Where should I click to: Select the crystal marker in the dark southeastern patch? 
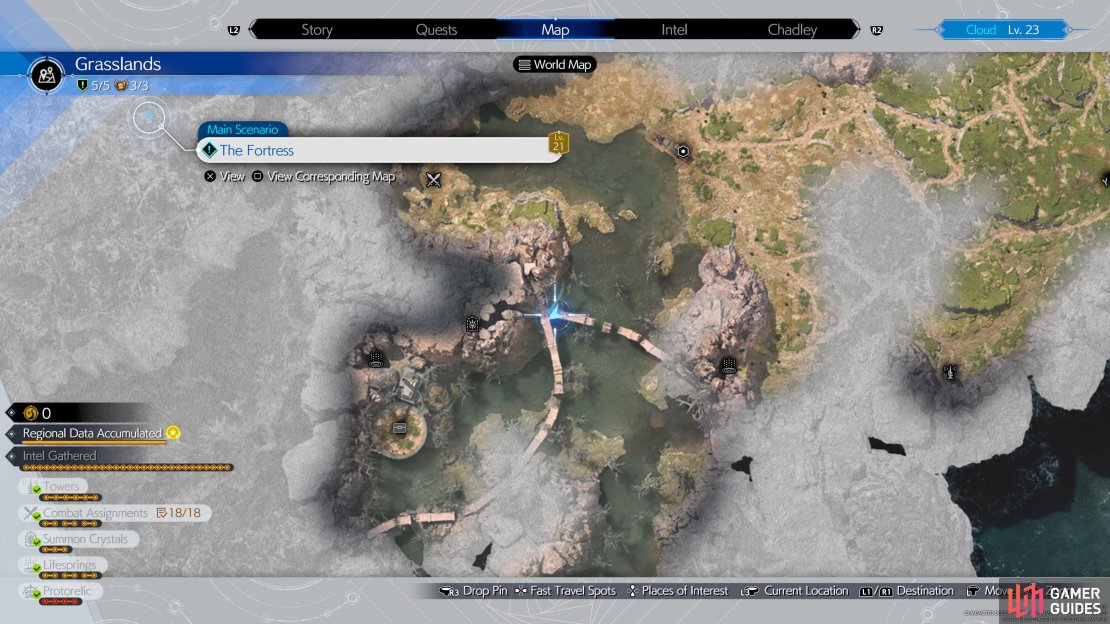[950, 372]
